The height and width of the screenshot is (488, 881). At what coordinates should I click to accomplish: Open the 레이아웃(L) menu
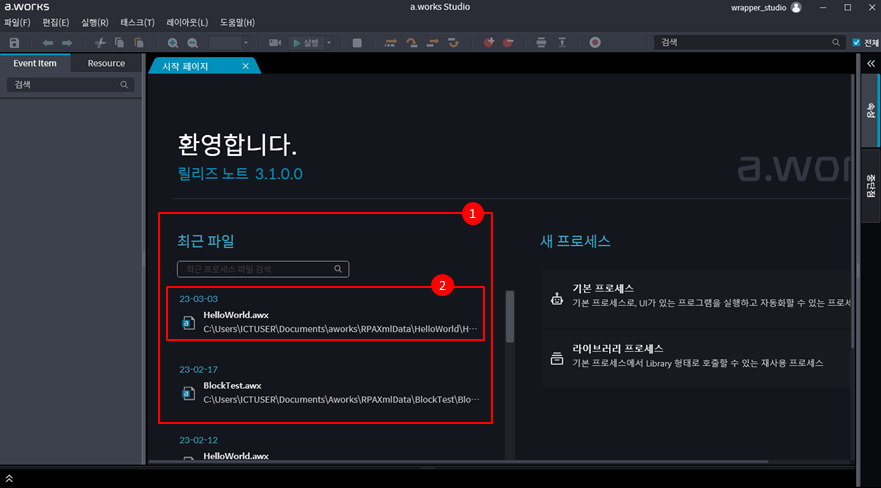point(187,22)
